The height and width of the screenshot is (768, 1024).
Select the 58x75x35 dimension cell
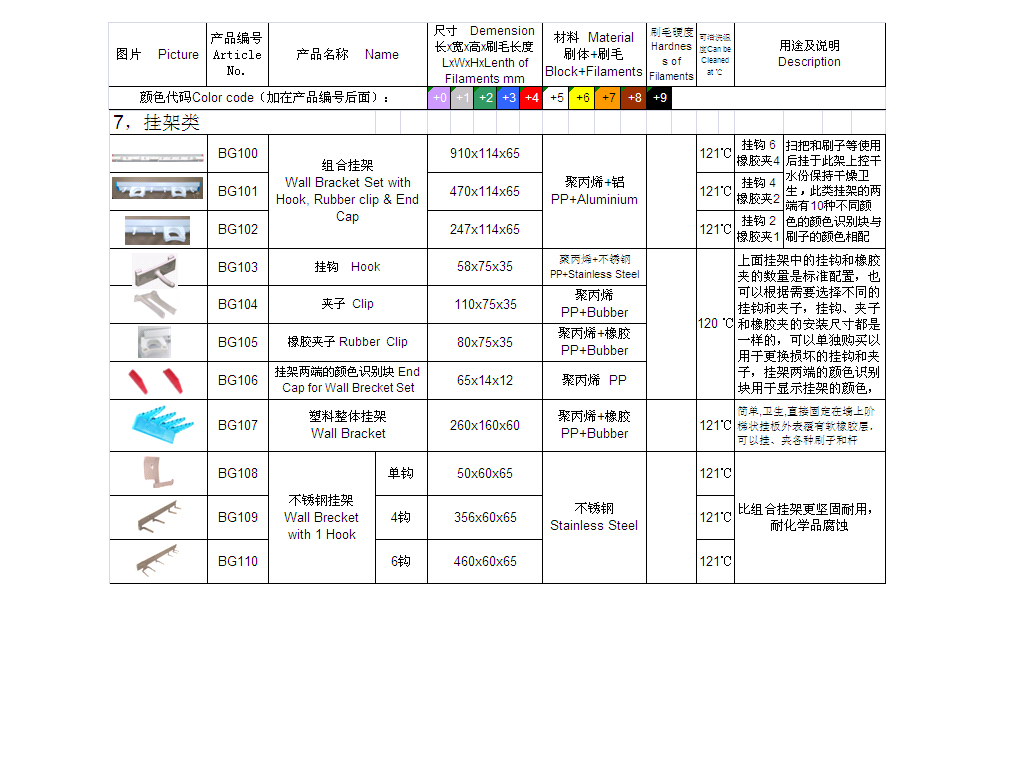pyautogui.click(x=485, y=266)
